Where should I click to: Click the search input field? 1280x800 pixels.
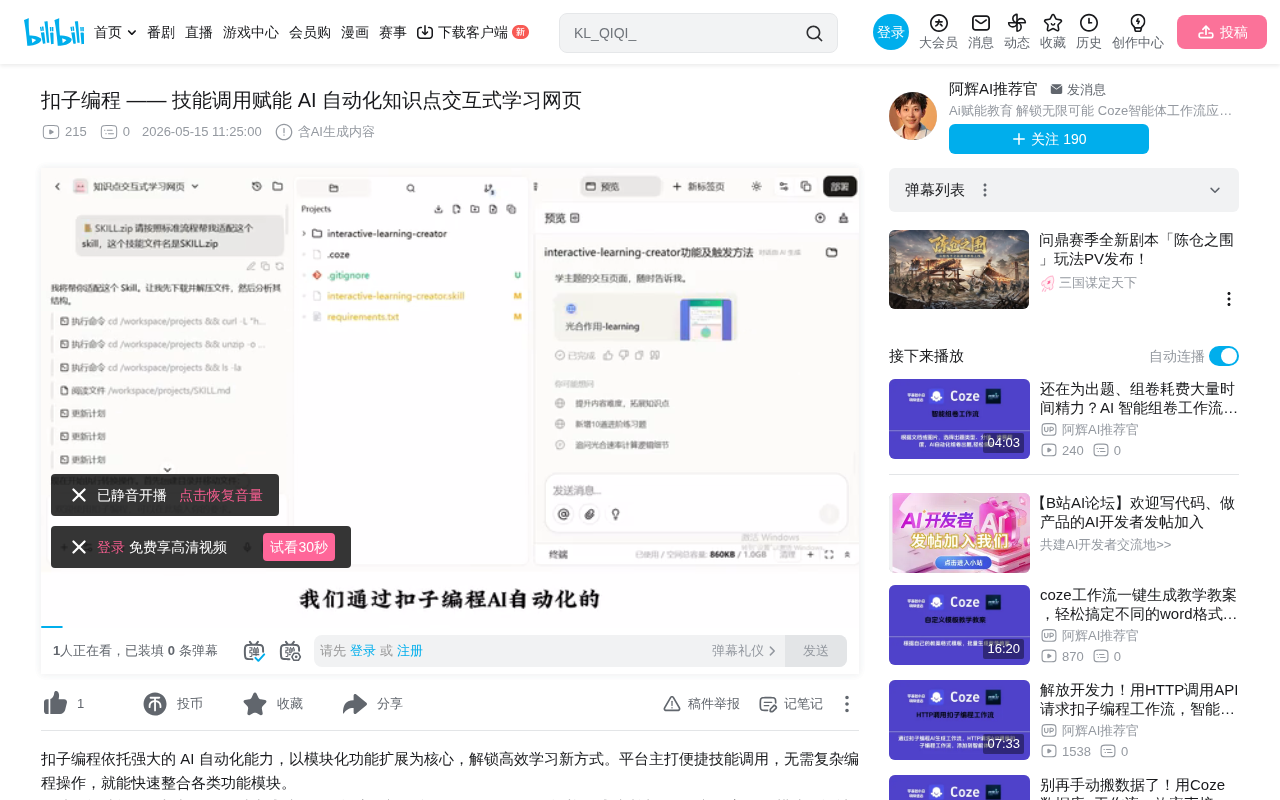pos(685,33)
